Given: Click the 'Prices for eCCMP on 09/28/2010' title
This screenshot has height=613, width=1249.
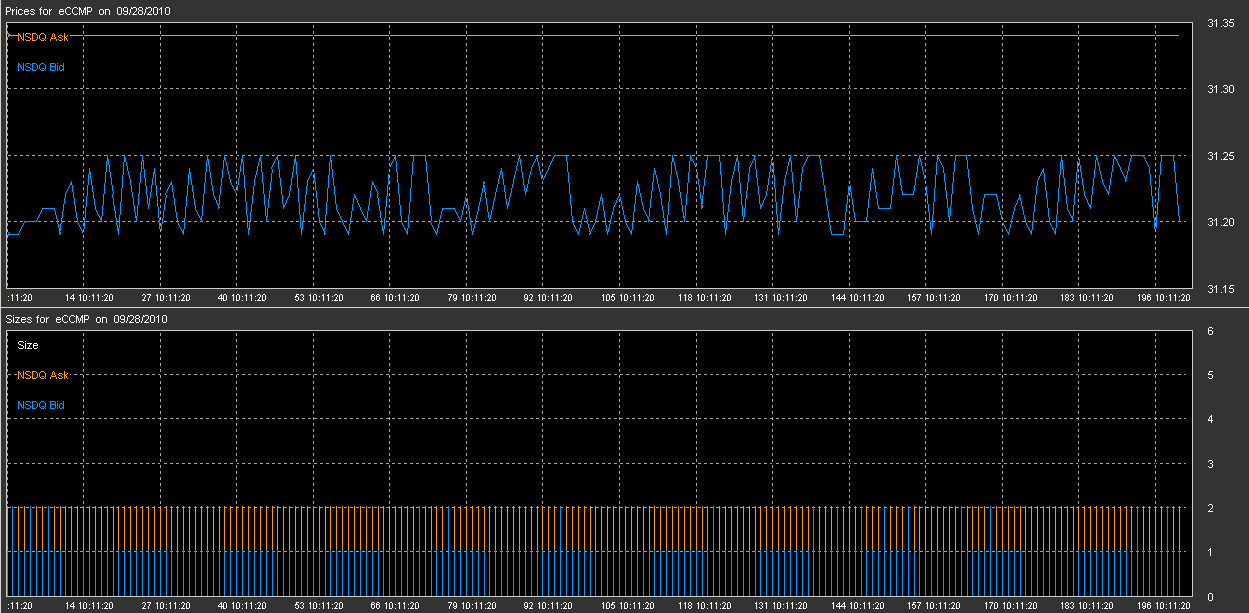Looking at the screenshot, I should 86,10.
